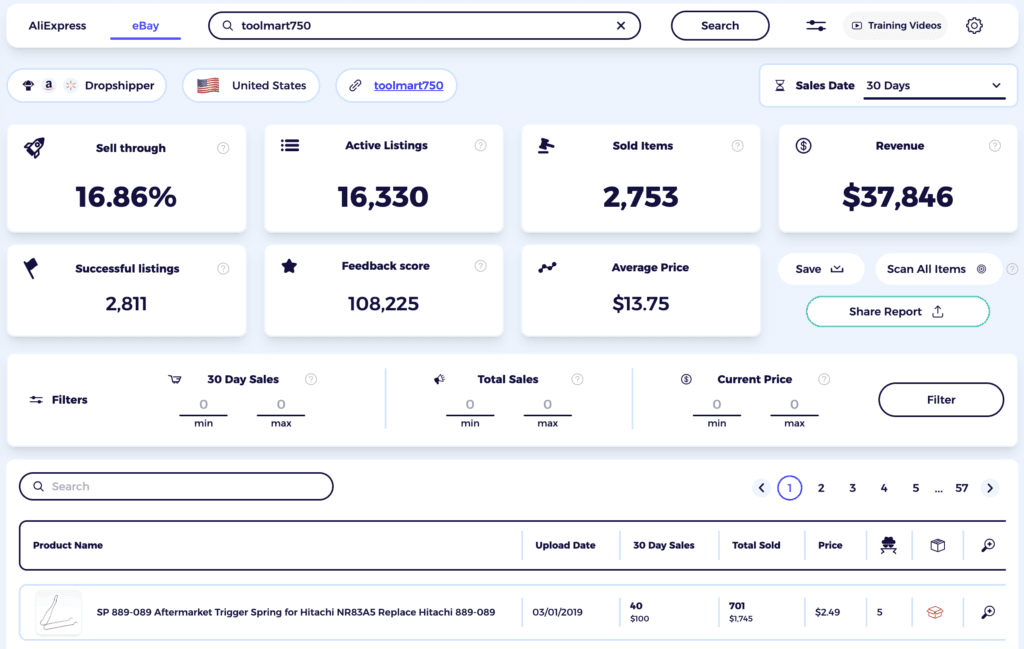Viewport: 1024px width, 649px height.
Task: Open advanced filter icon beside Search button
Action: [x=815, y=24]
